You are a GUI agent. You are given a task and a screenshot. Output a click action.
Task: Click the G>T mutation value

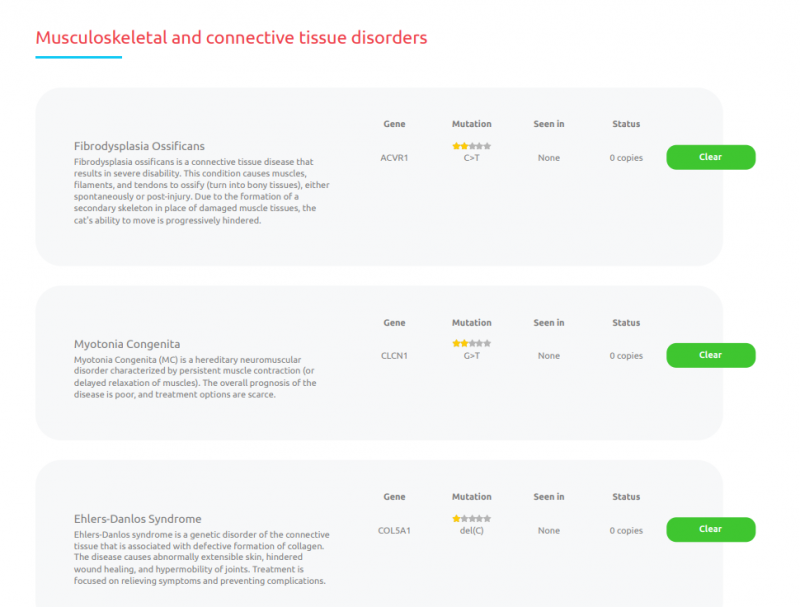471,356
